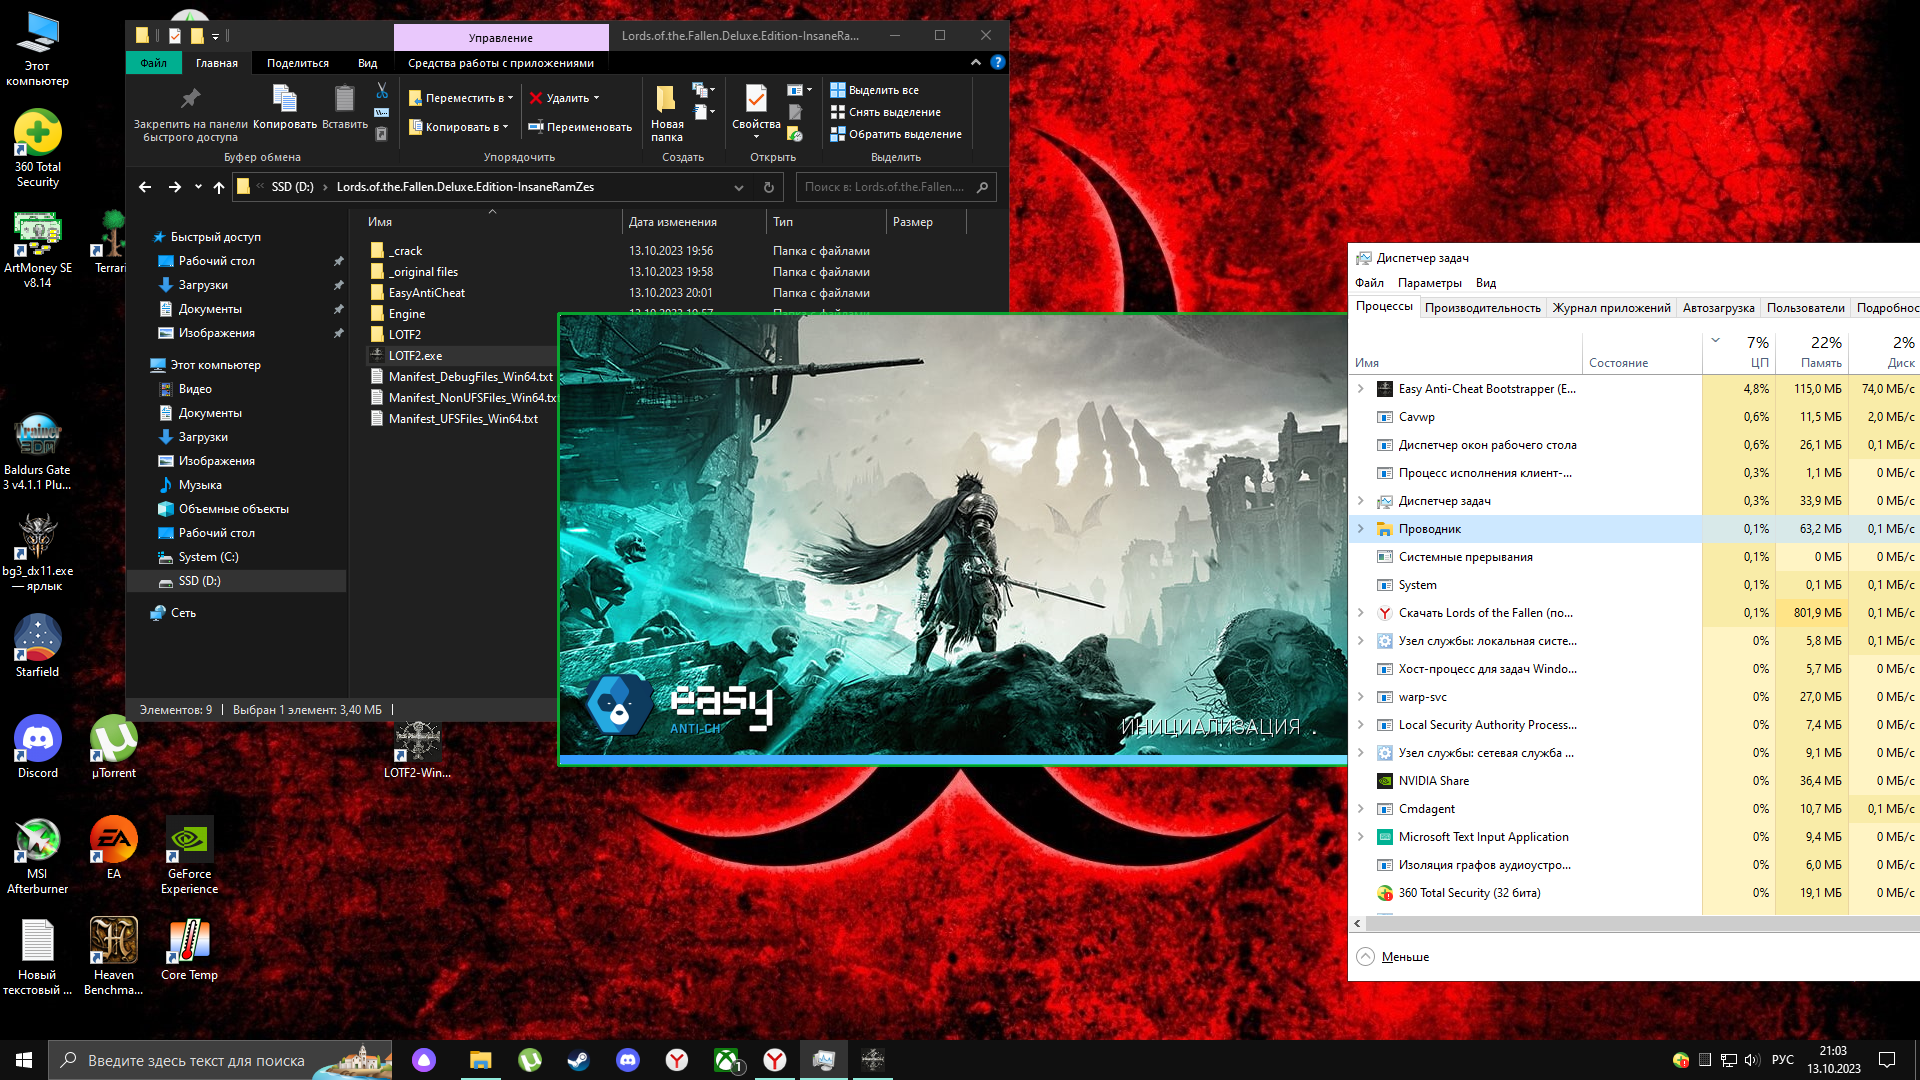Select LOTF2.exe in file list

[x=415, y=356]
